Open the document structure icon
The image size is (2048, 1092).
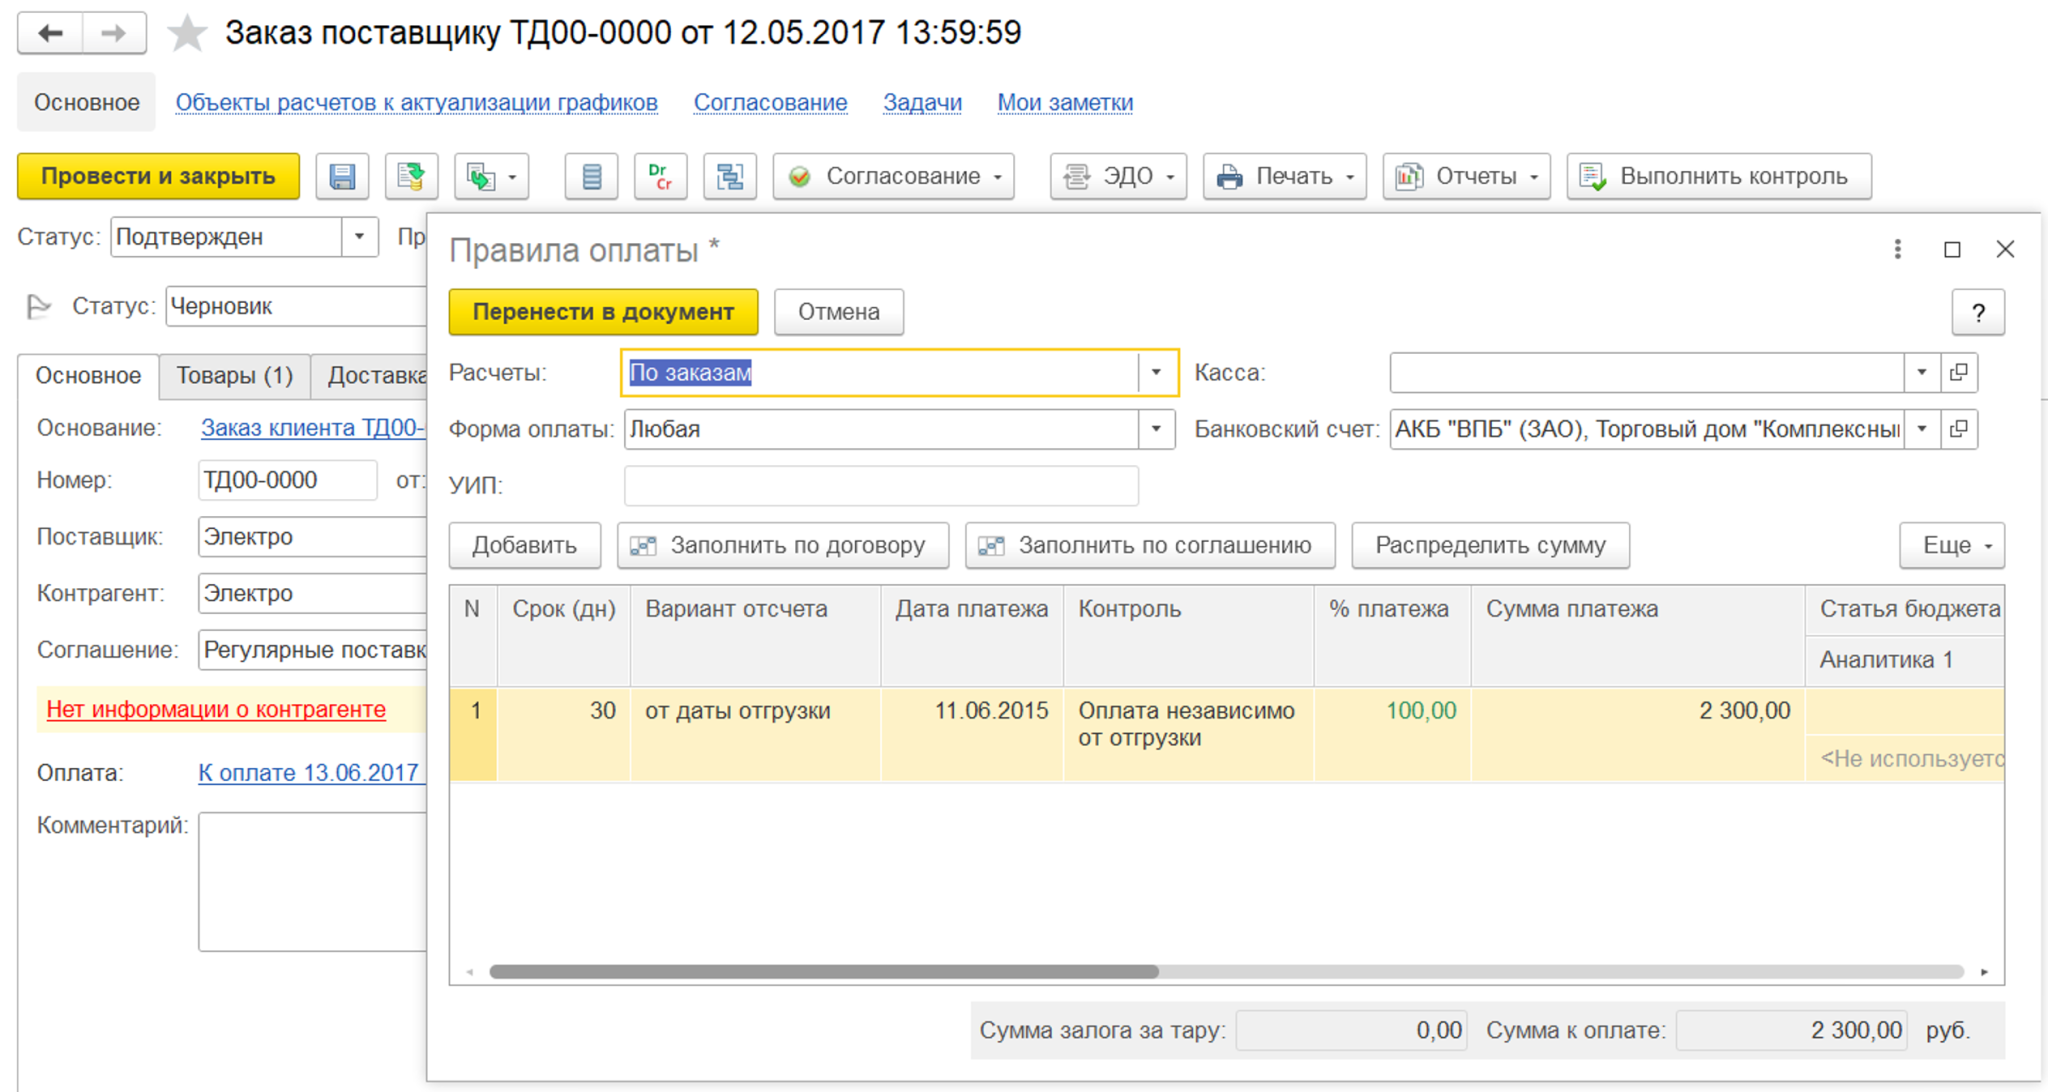(x=730, y=177)
